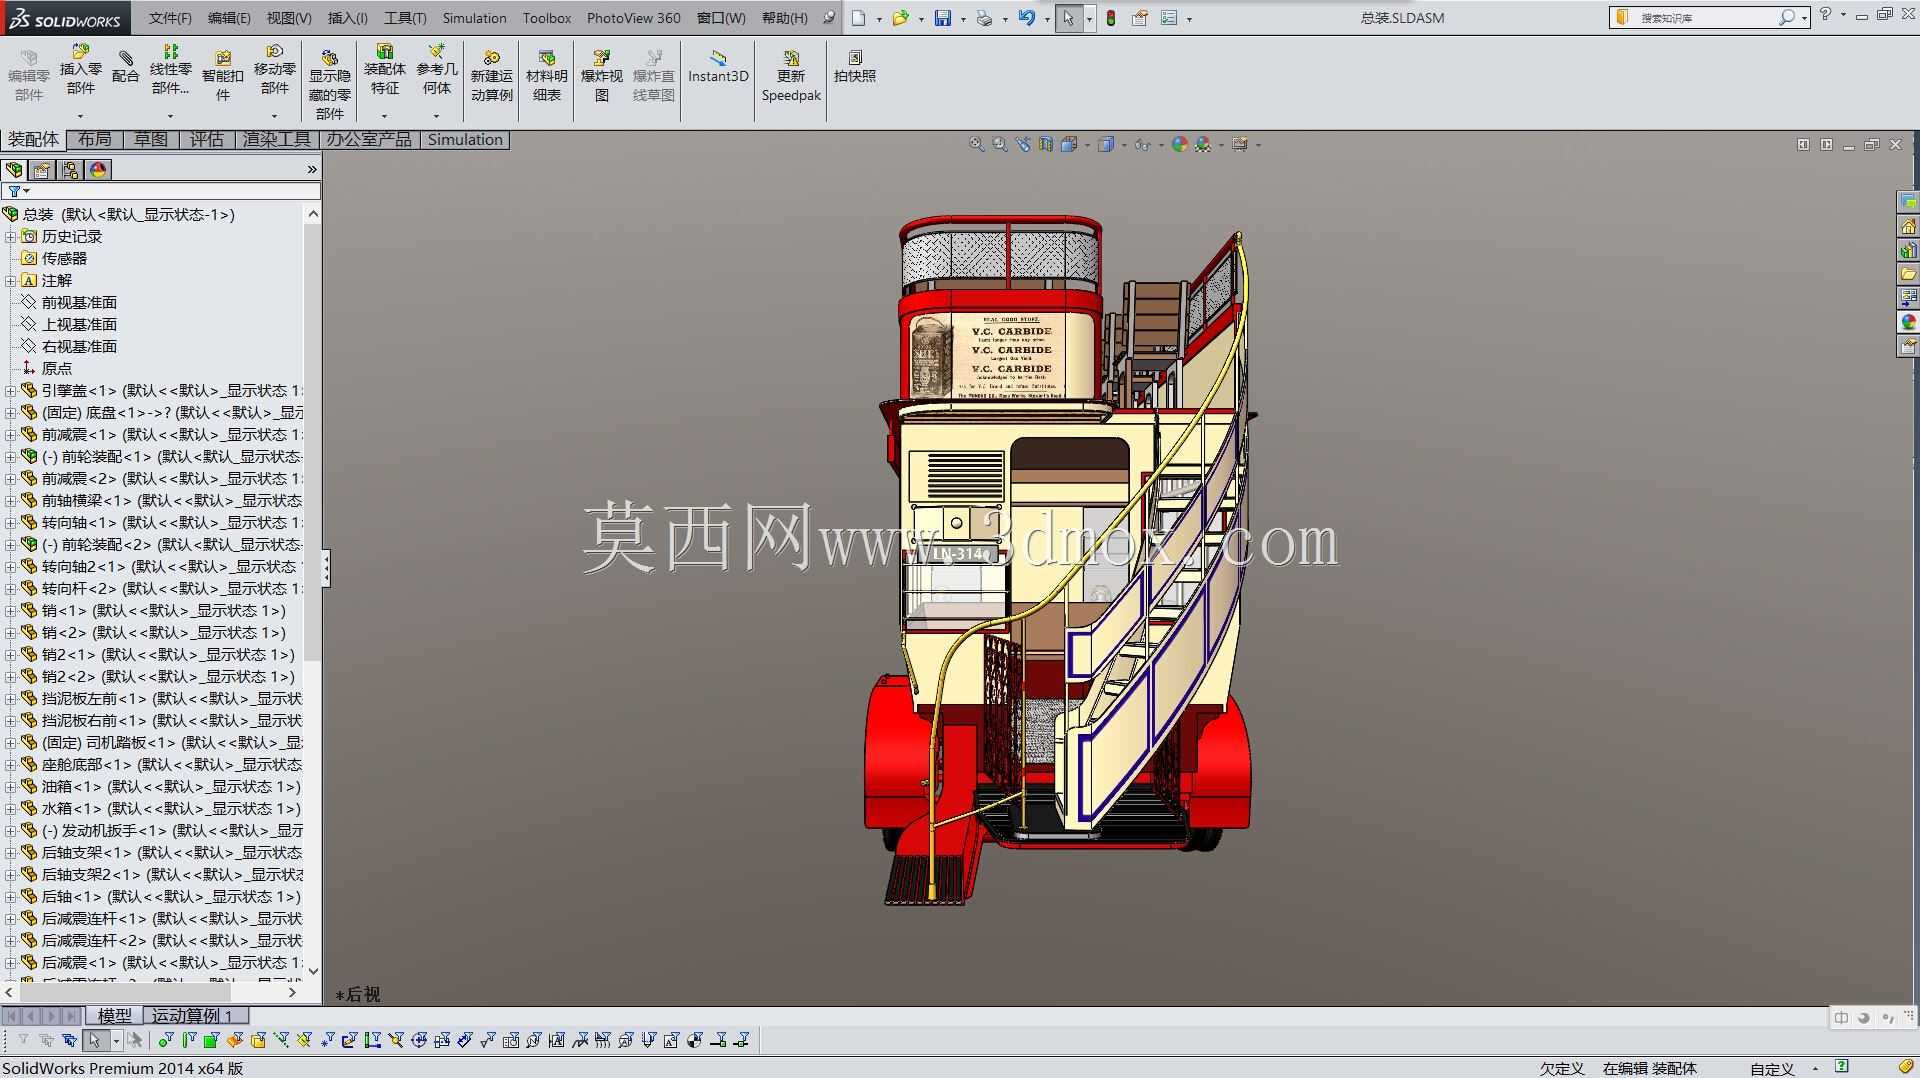Screen dimensions: 1920x1078
Task: Activate the Instant3D tool
Action: (x=718, y=67)
